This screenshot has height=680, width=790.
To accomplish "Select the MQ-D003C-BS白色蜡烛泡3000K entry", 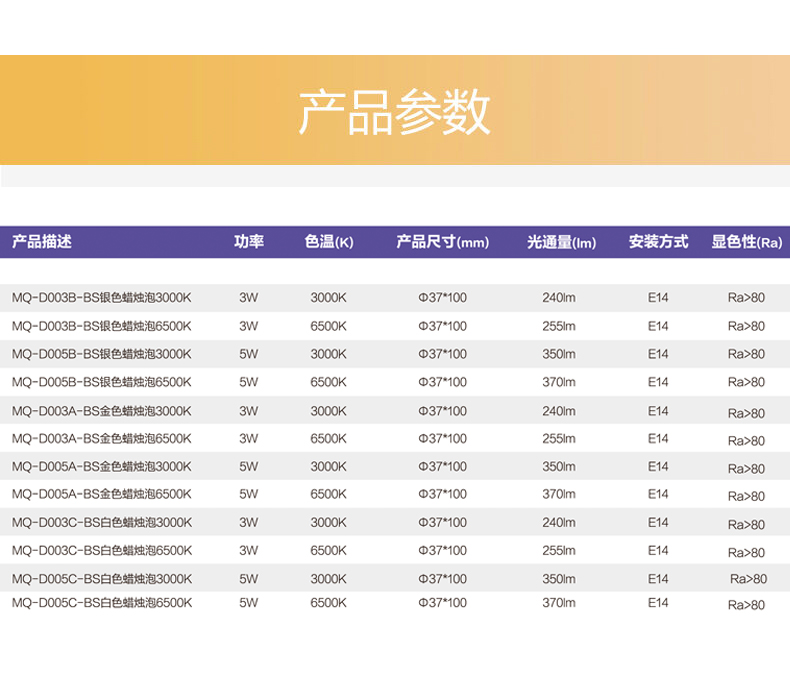I will (x=101, y=523).
